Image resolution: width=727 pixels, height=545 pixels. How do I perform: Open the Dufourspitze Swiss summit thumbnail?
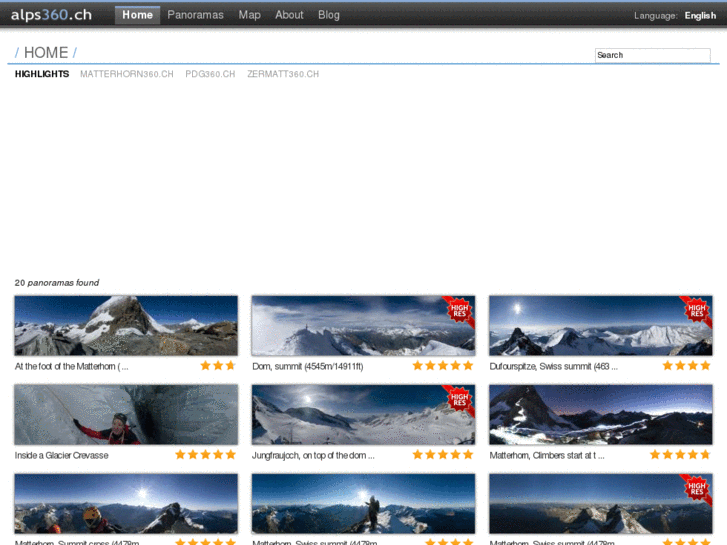pyautogui.click(x=601, y=326)
